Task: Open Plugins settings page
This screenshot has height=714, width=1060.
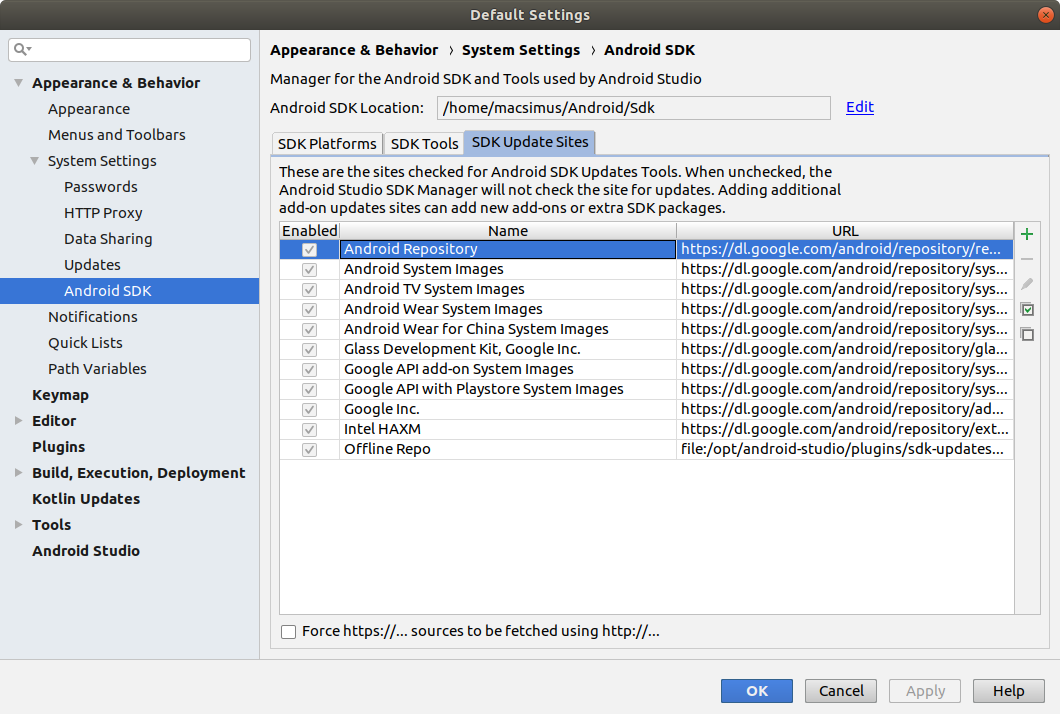Action: pyautogui.click(x=59, y=447)
